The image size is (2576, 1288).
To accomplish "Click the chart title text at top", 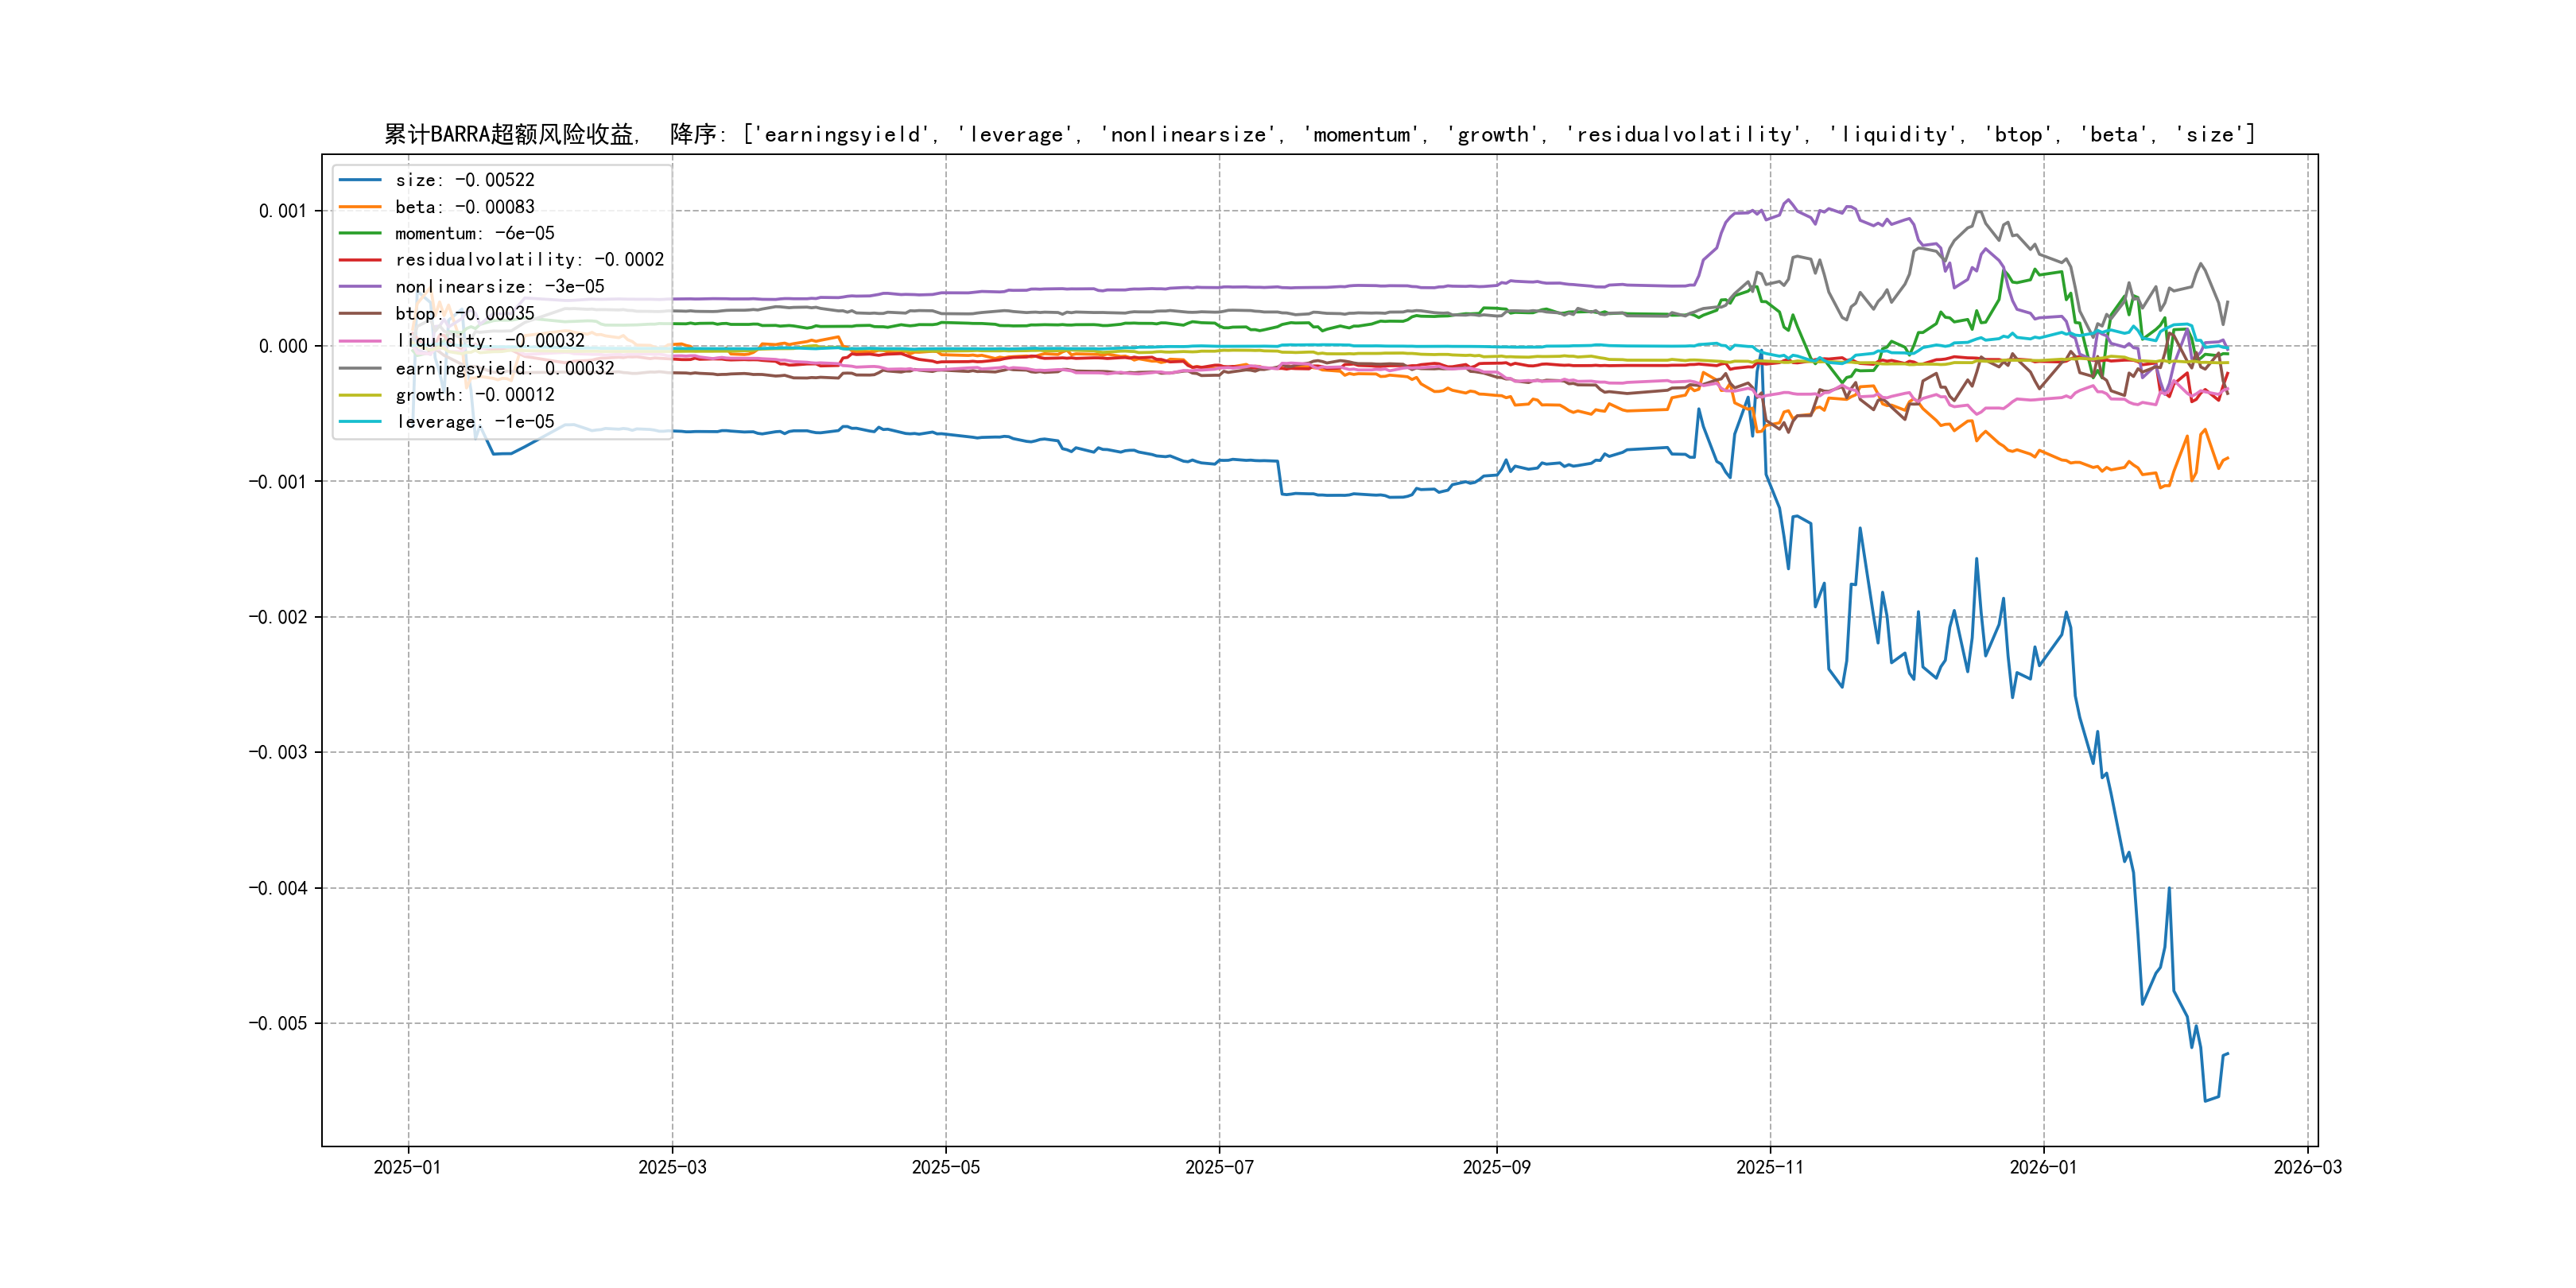I will 1319,134.
